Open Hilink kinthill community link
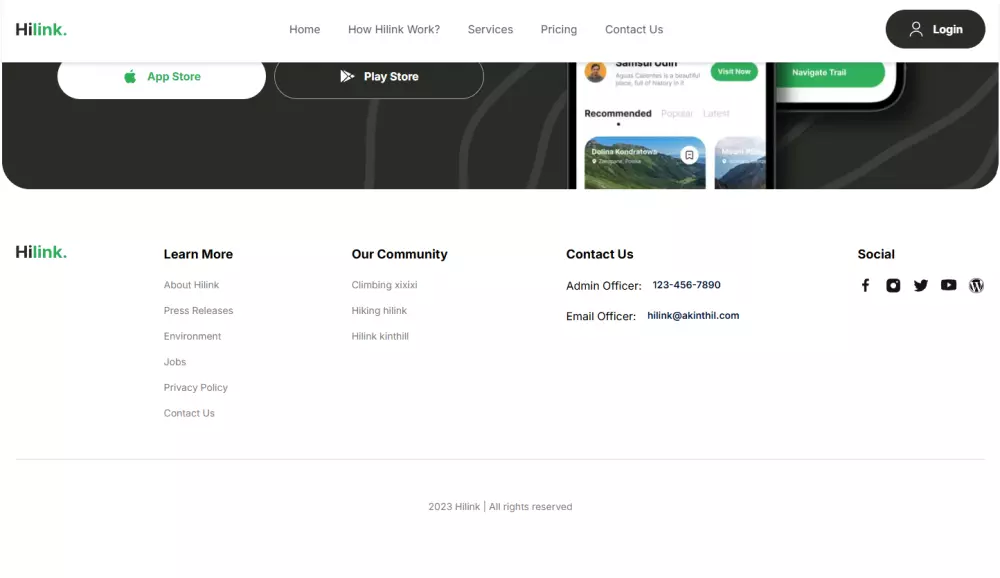The width and height of the screenshot is (1000, 578). pyautogui.click(x=379, y=336)
